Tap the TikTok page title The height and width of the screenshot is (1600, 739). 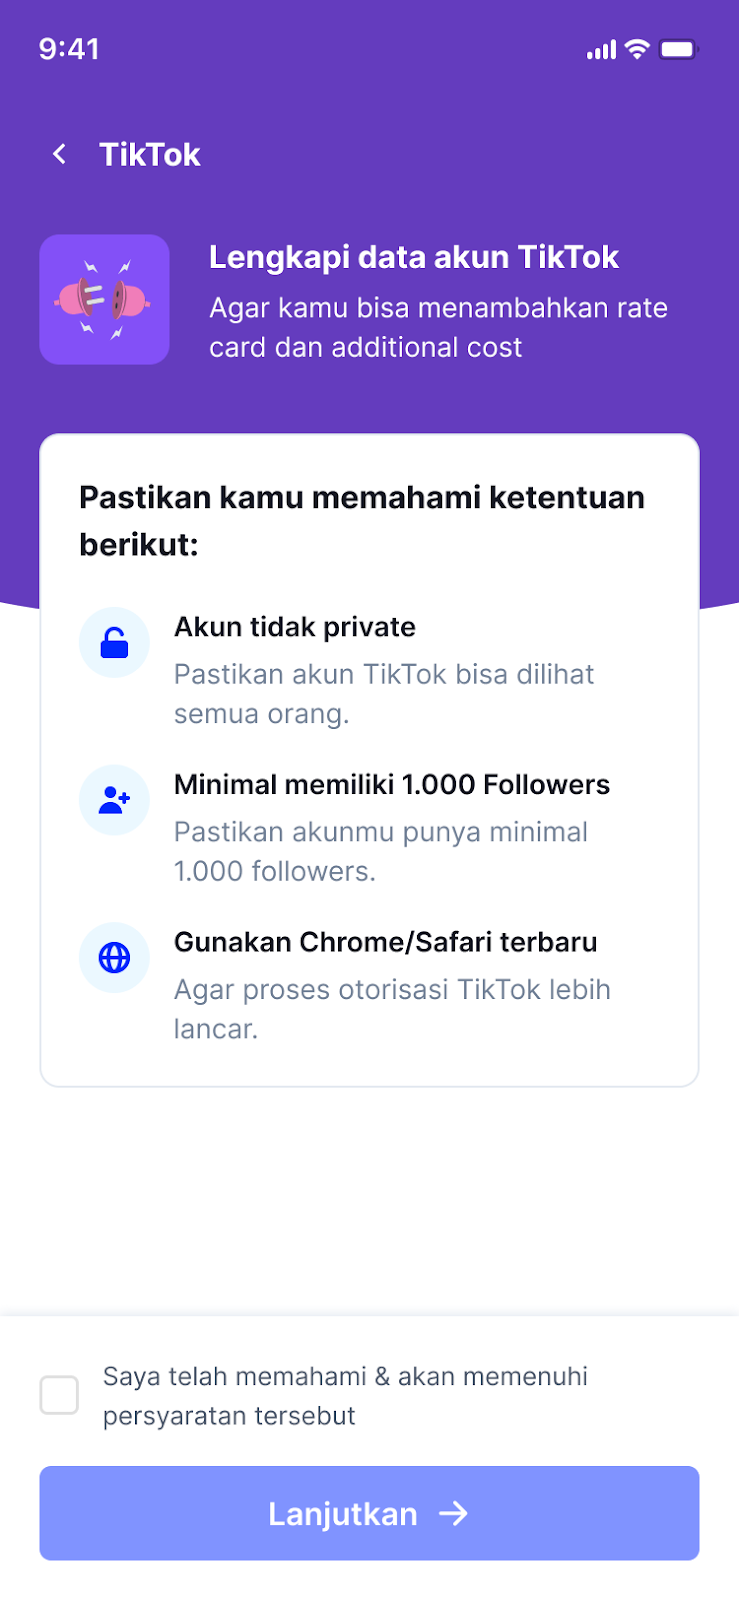pyautogui.click(x=150, y=155)
